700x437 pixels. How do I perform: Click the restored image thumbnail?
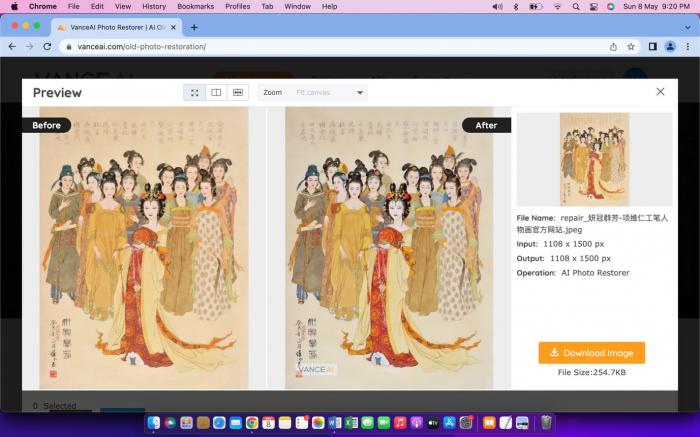click(x=594, y=159)
